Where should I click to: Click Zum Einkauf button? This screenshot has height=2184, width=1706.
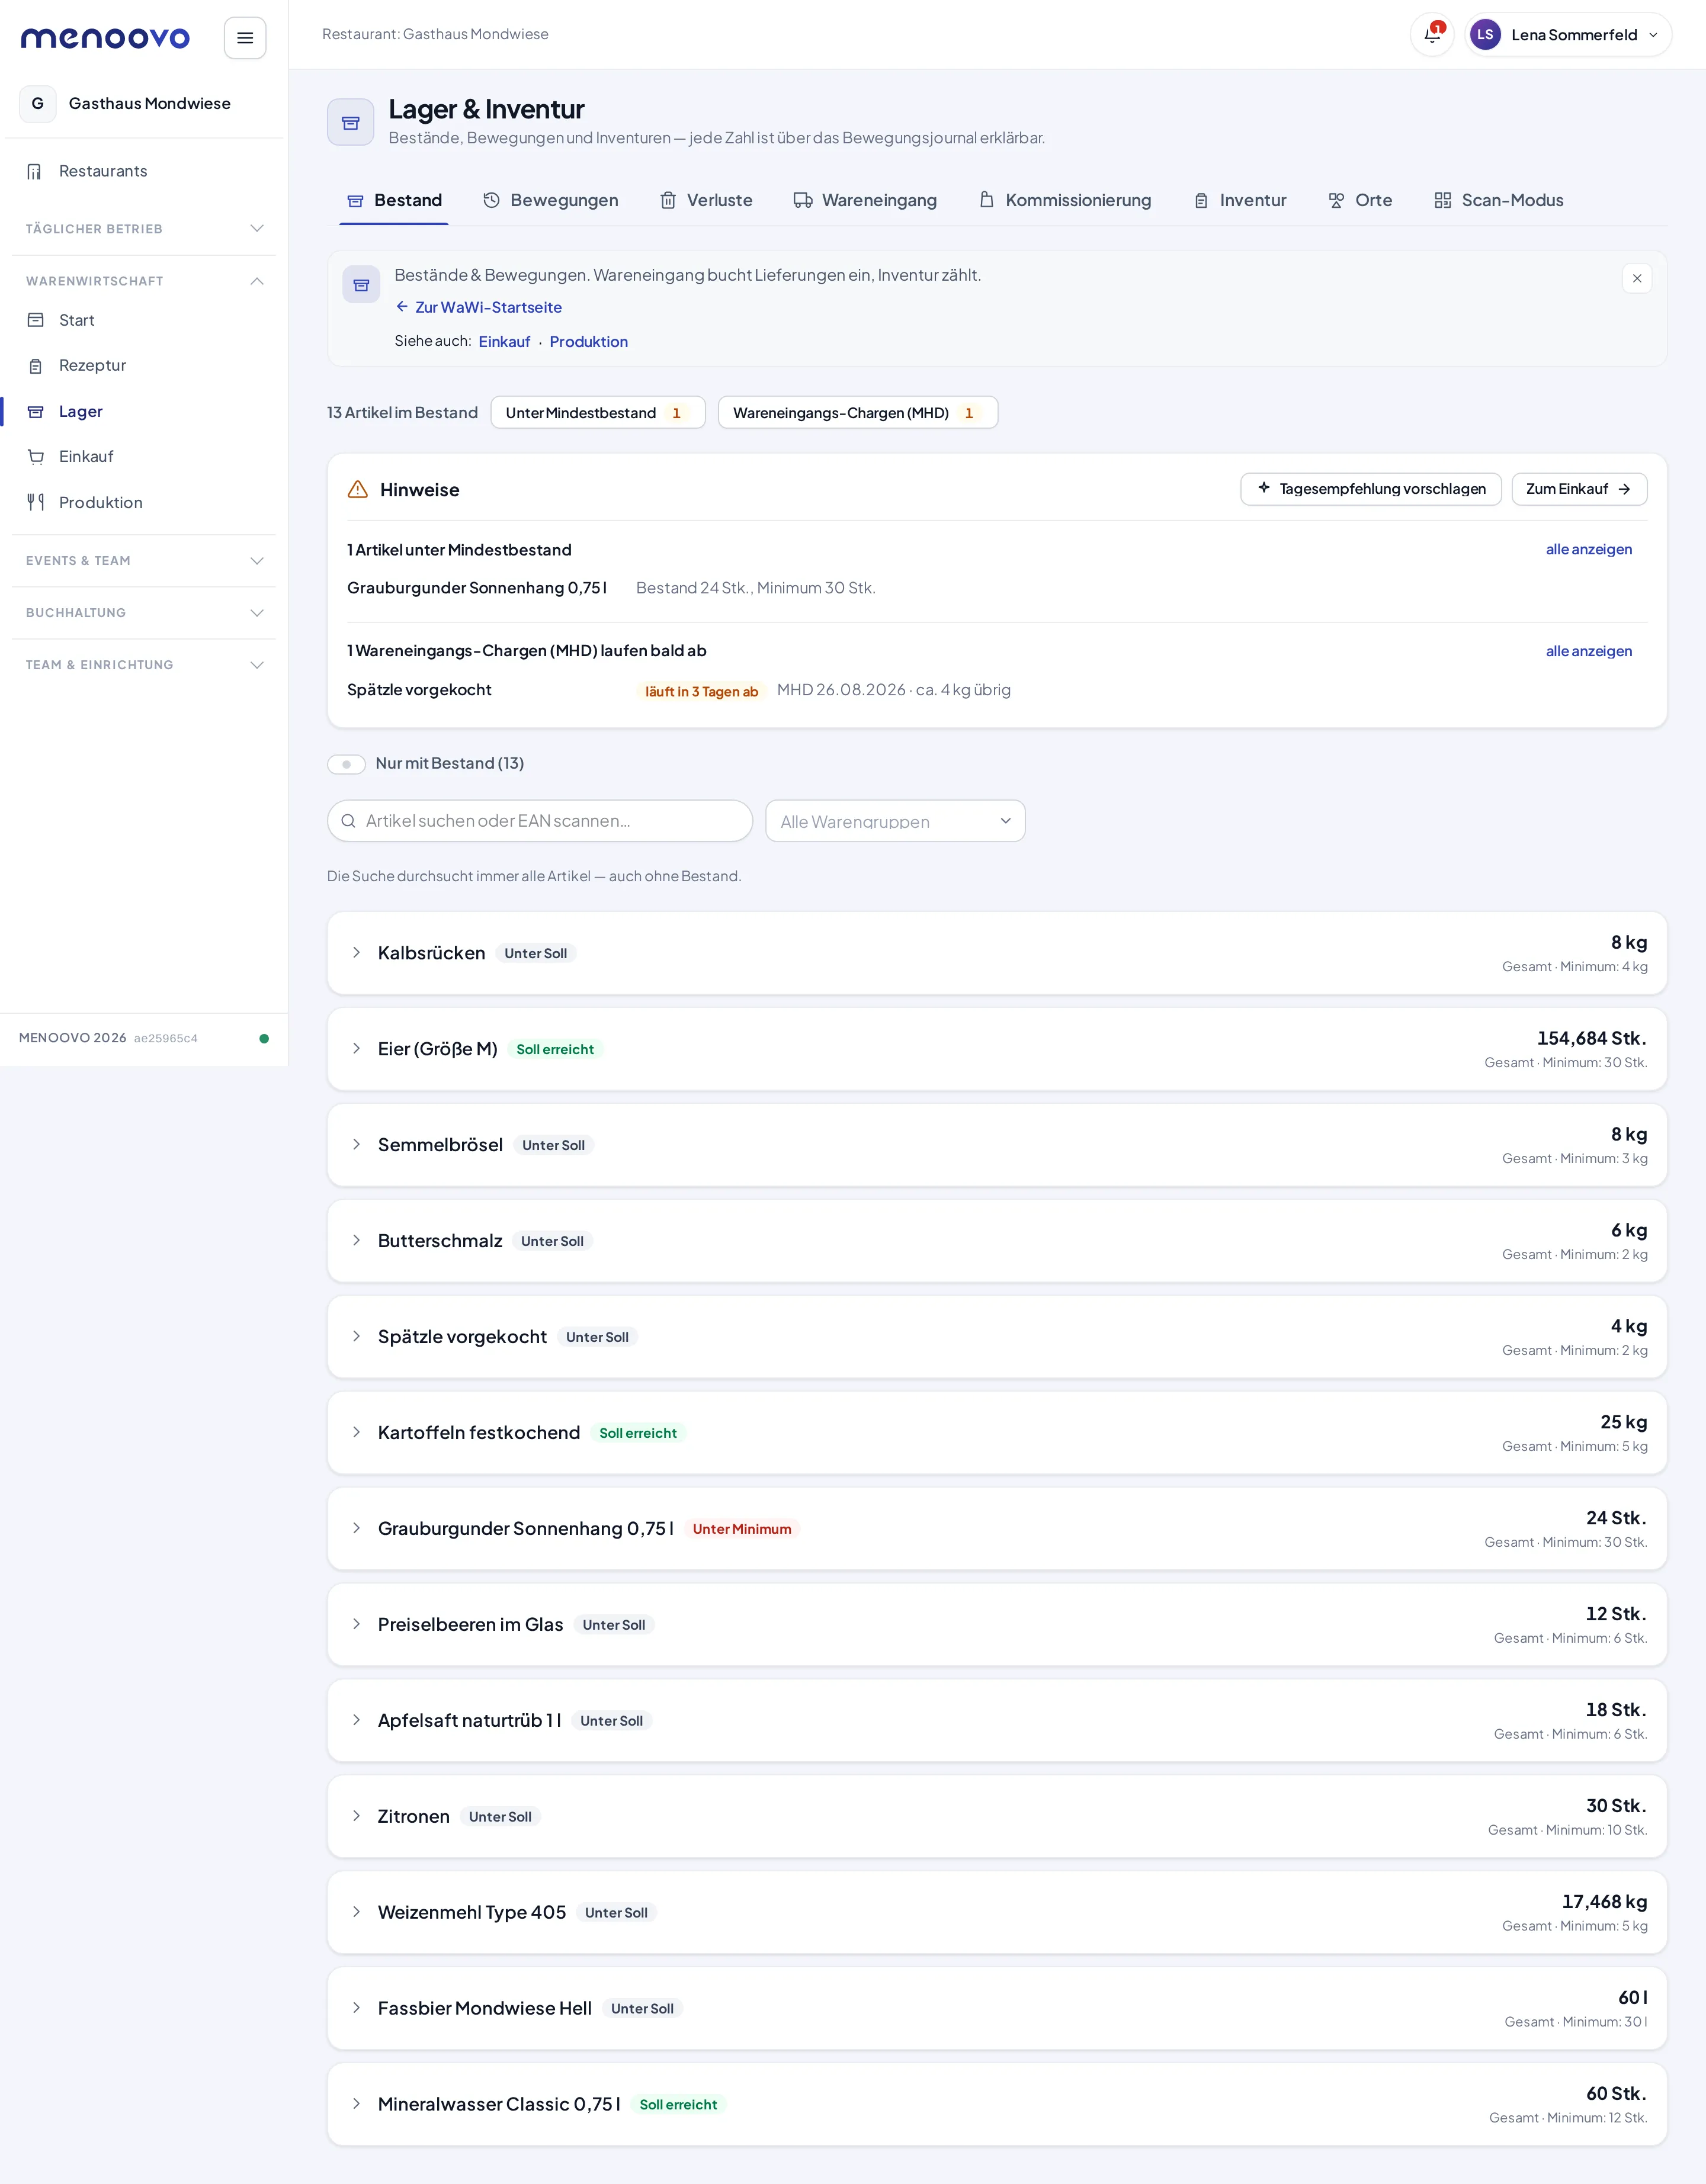1579,489
